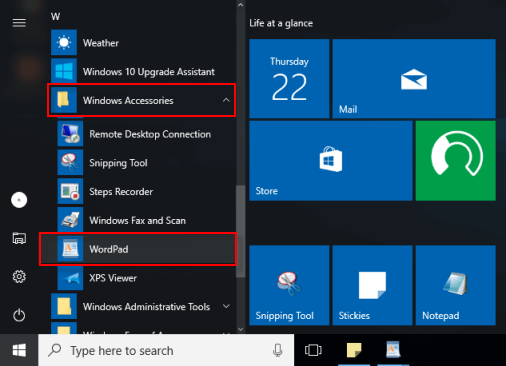506x366 pixels.
Task: Select 'Steps Recorder' label
Action: tap(121, 192)
